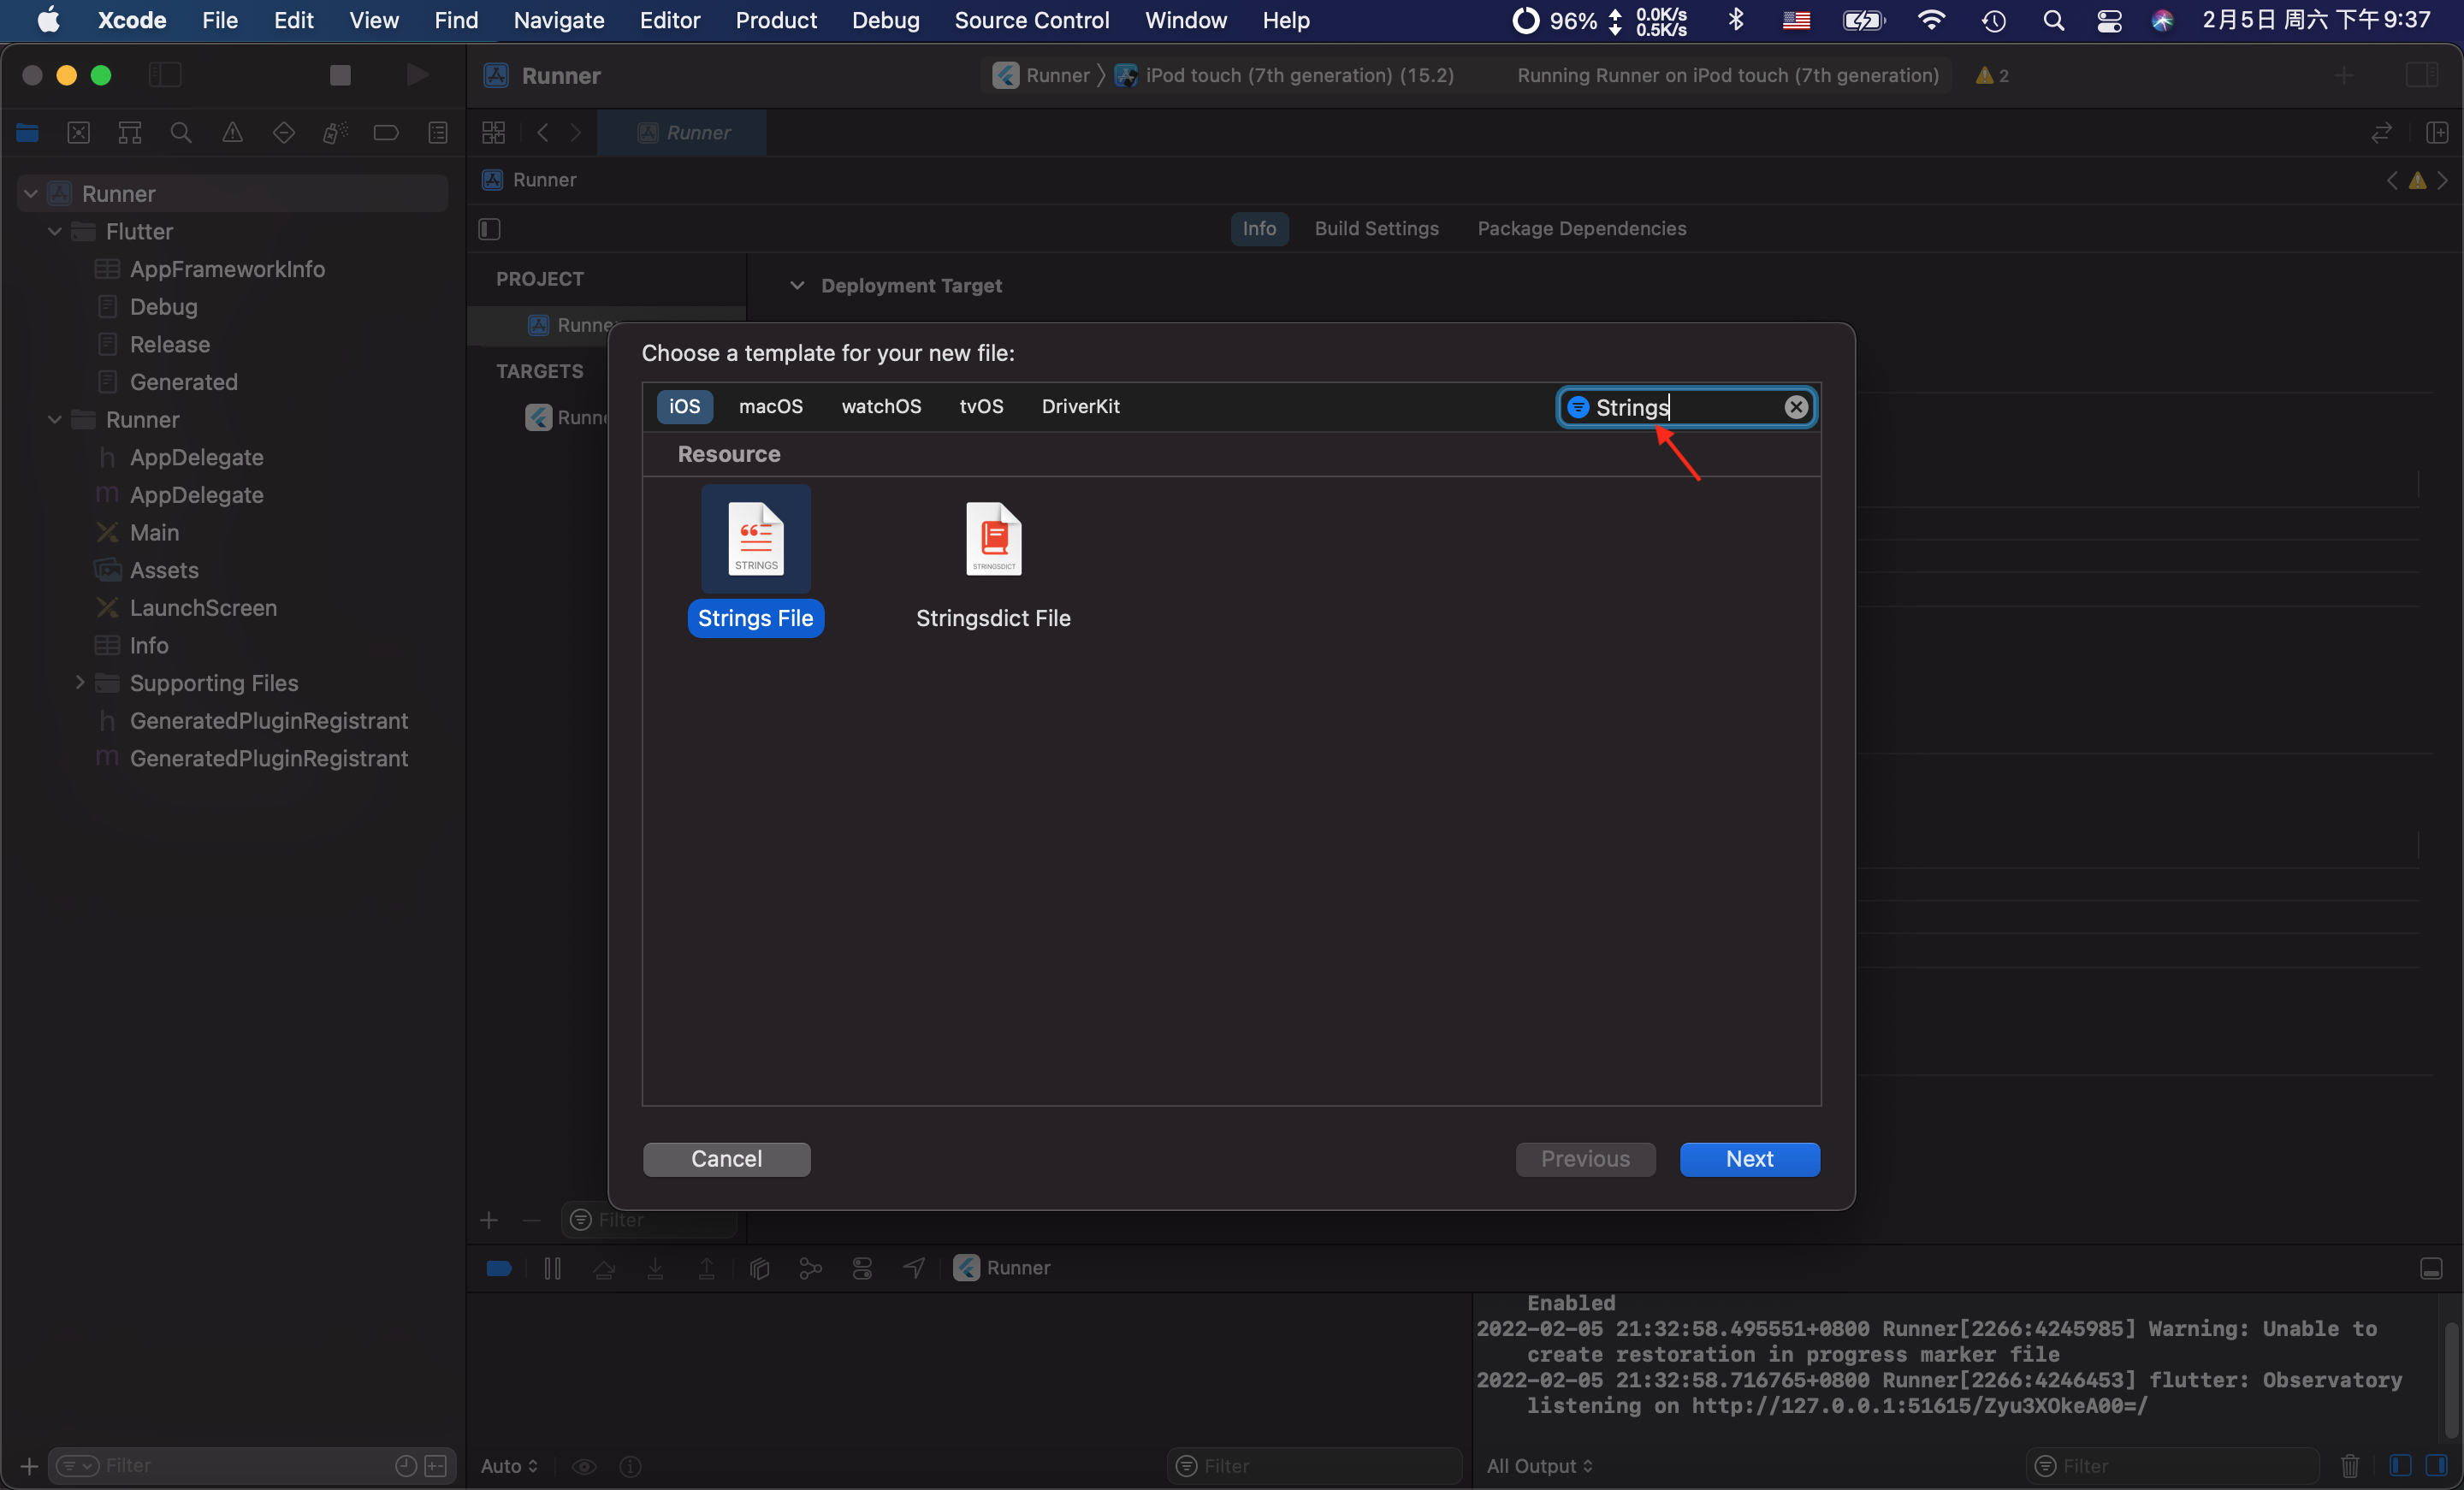Open the Project navigator folder icon

(27, 133)
